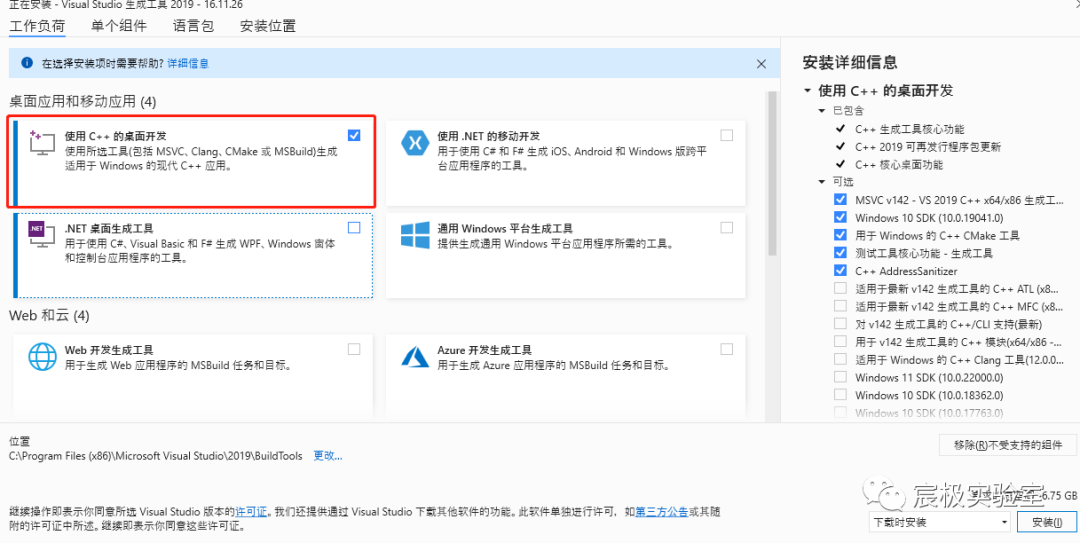This screenshot has height=543, width=1080.
Task: Click the Azure development build tools icon
Action: pyautogui.click(x=415, y=356)
